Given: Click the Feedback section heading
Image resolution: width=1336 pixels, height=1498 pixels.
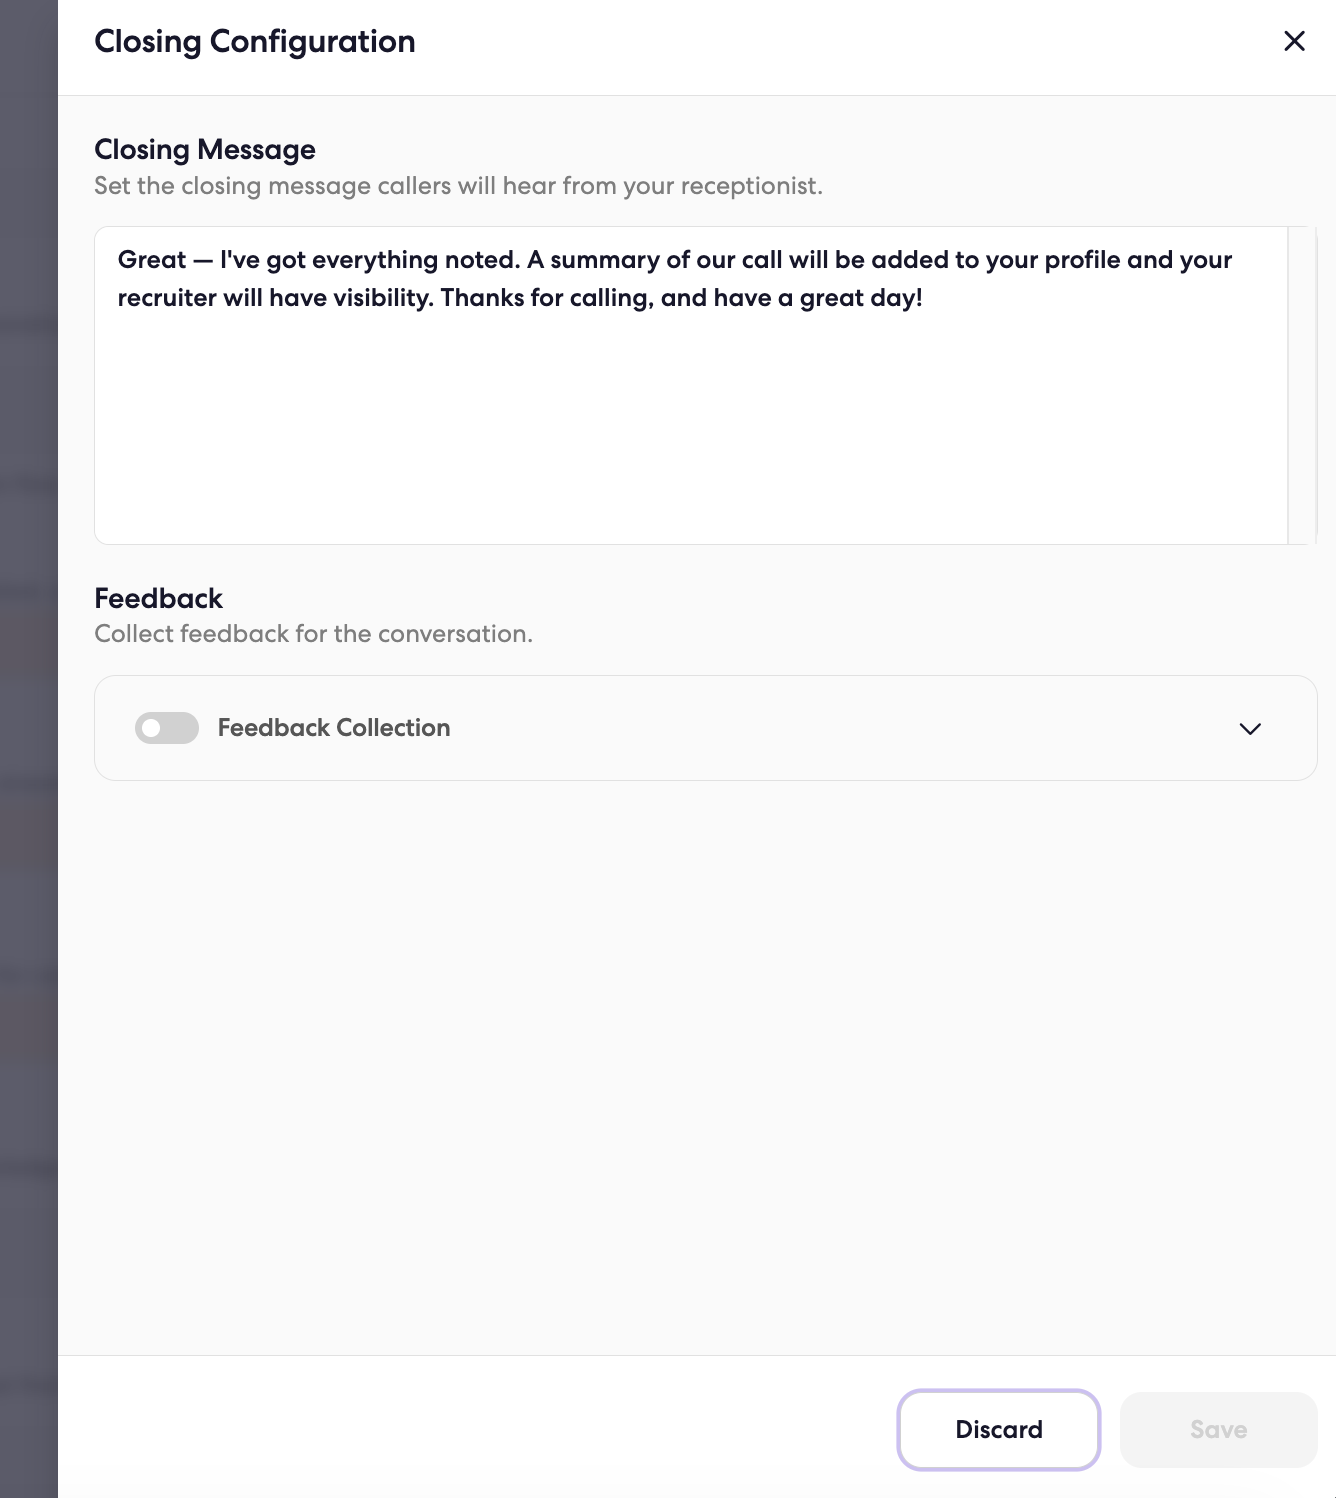Looking at the screenshot, I should pyautogui.click(x=158, y=598).
